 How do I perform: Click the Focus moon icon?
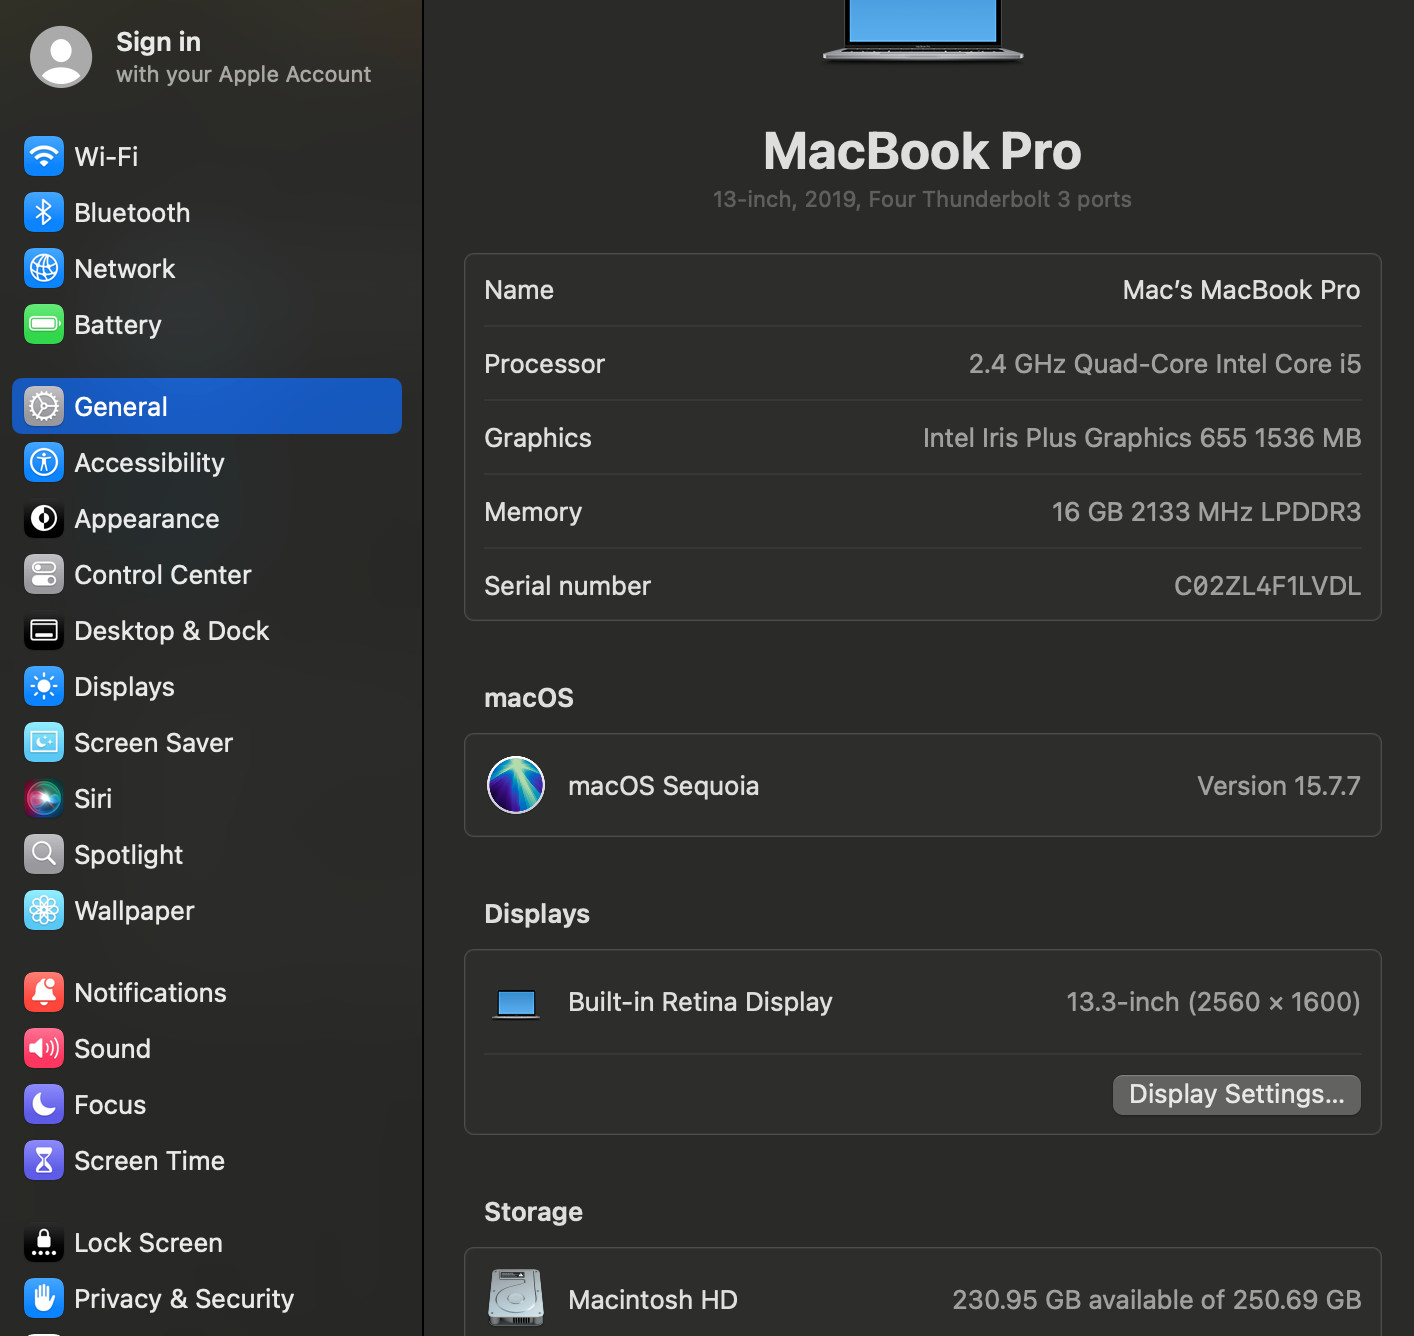click(44, 1104)
